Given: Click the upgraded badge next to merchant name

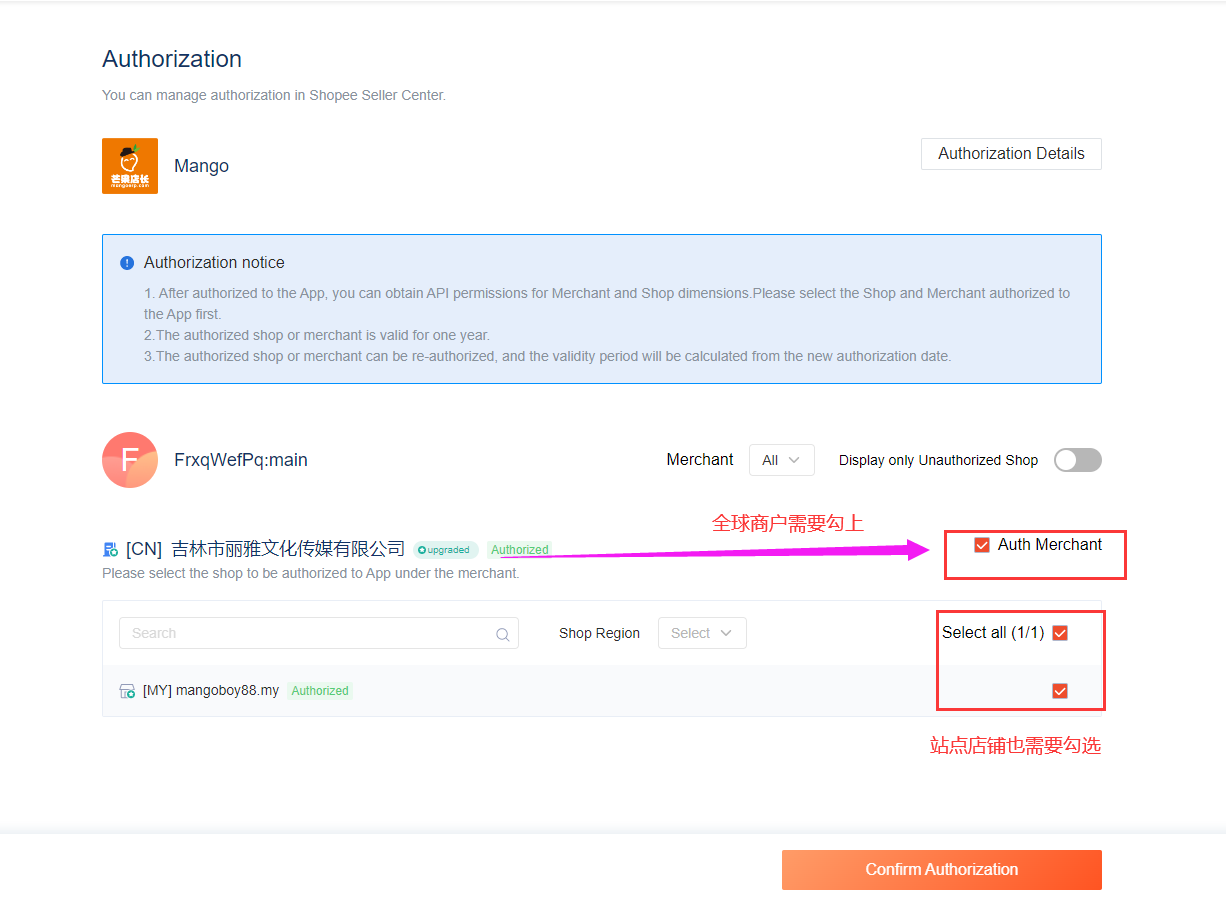Looking at the screenshot, I should (445, 550).
